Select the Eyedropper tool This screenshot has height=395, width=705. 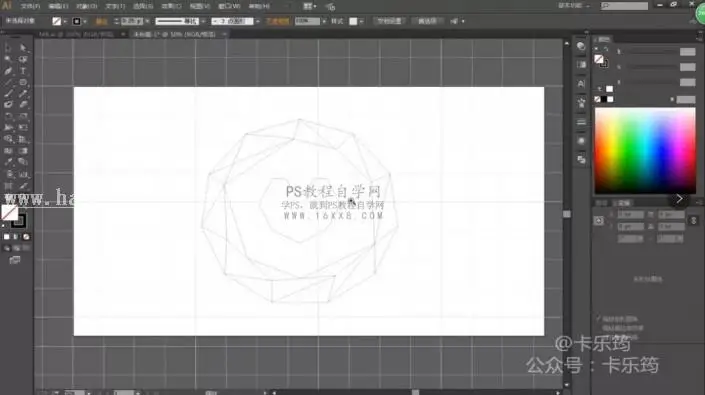click(8, 162)
